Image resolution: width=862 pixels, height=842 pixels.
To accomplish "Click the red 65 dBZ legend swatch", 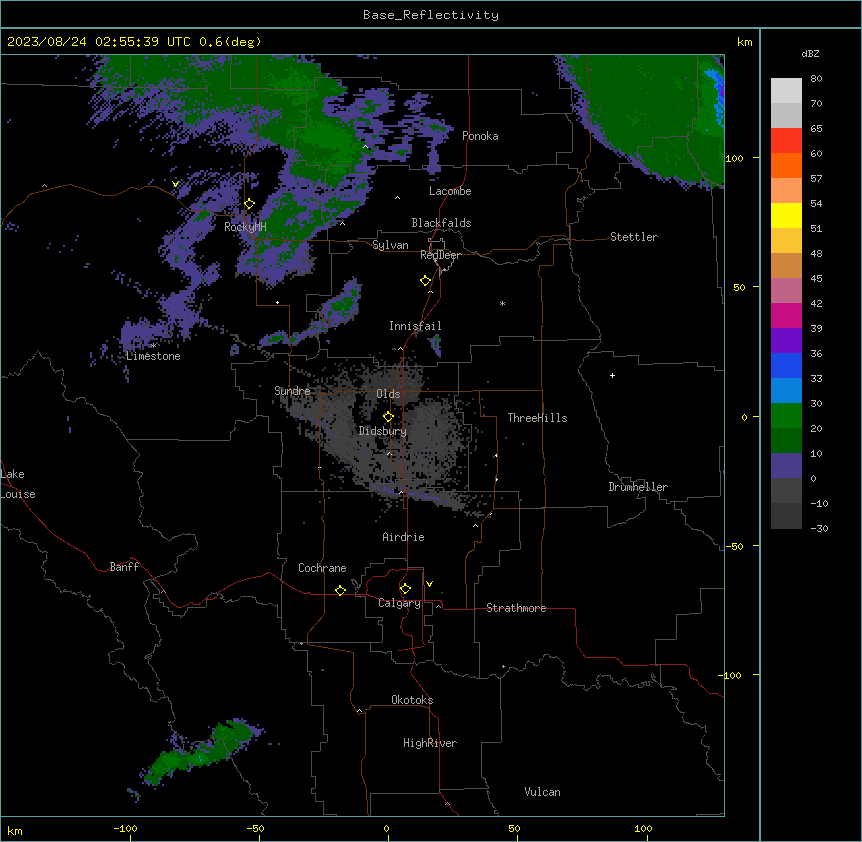I will (786, 141).
